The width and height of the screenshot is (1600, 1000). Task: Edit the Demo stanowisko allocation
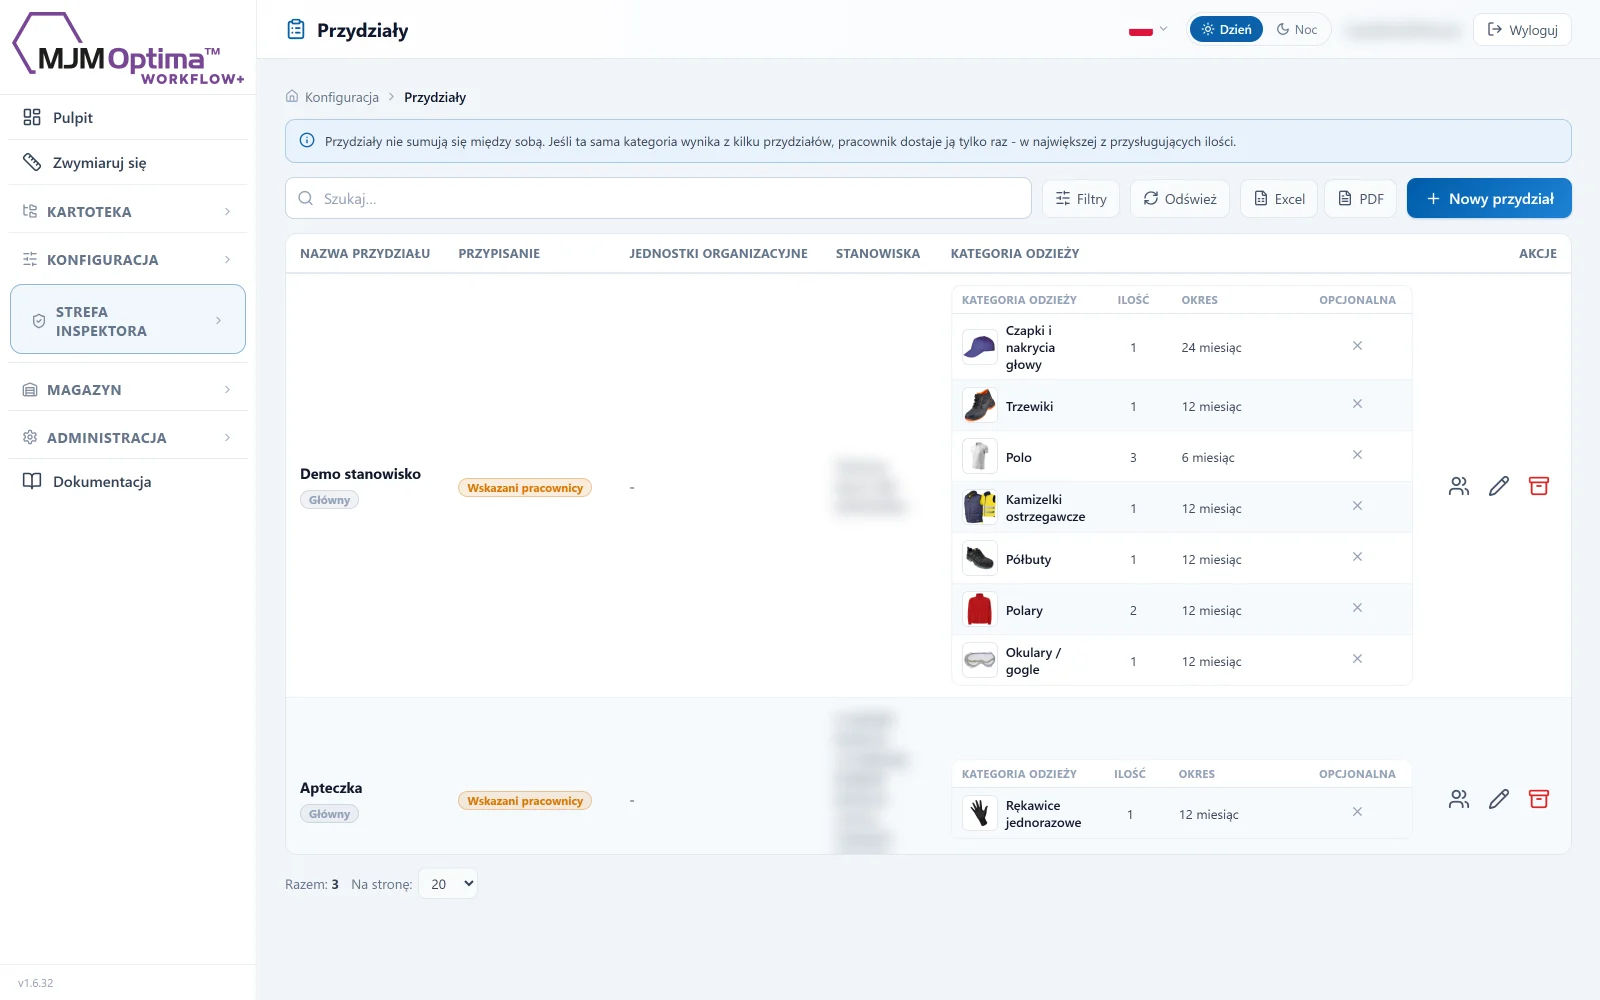1499,486
